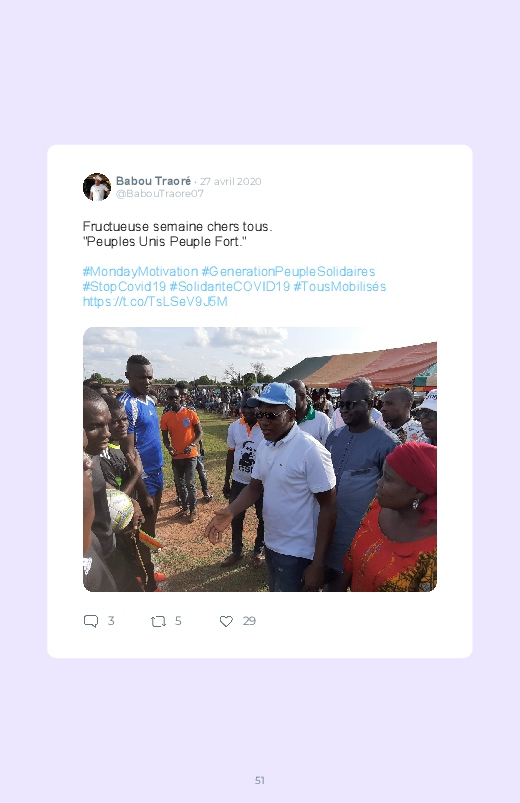This screenshot has height=803, width=520.
Task: Click the page number 51
Action: tap(260, 780)
